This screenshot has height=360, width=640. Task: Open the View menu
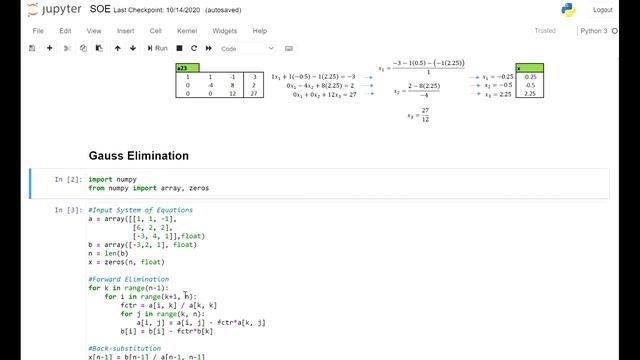pyautogui.click(x=94, y=31)
